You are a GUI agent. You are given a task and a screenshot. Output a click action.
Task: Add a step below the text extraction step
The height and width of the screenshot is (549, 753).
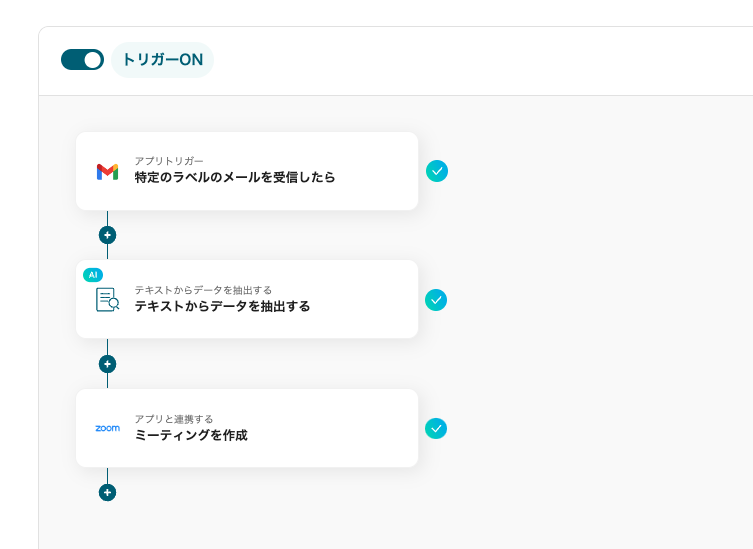click(x=107, y=364)
